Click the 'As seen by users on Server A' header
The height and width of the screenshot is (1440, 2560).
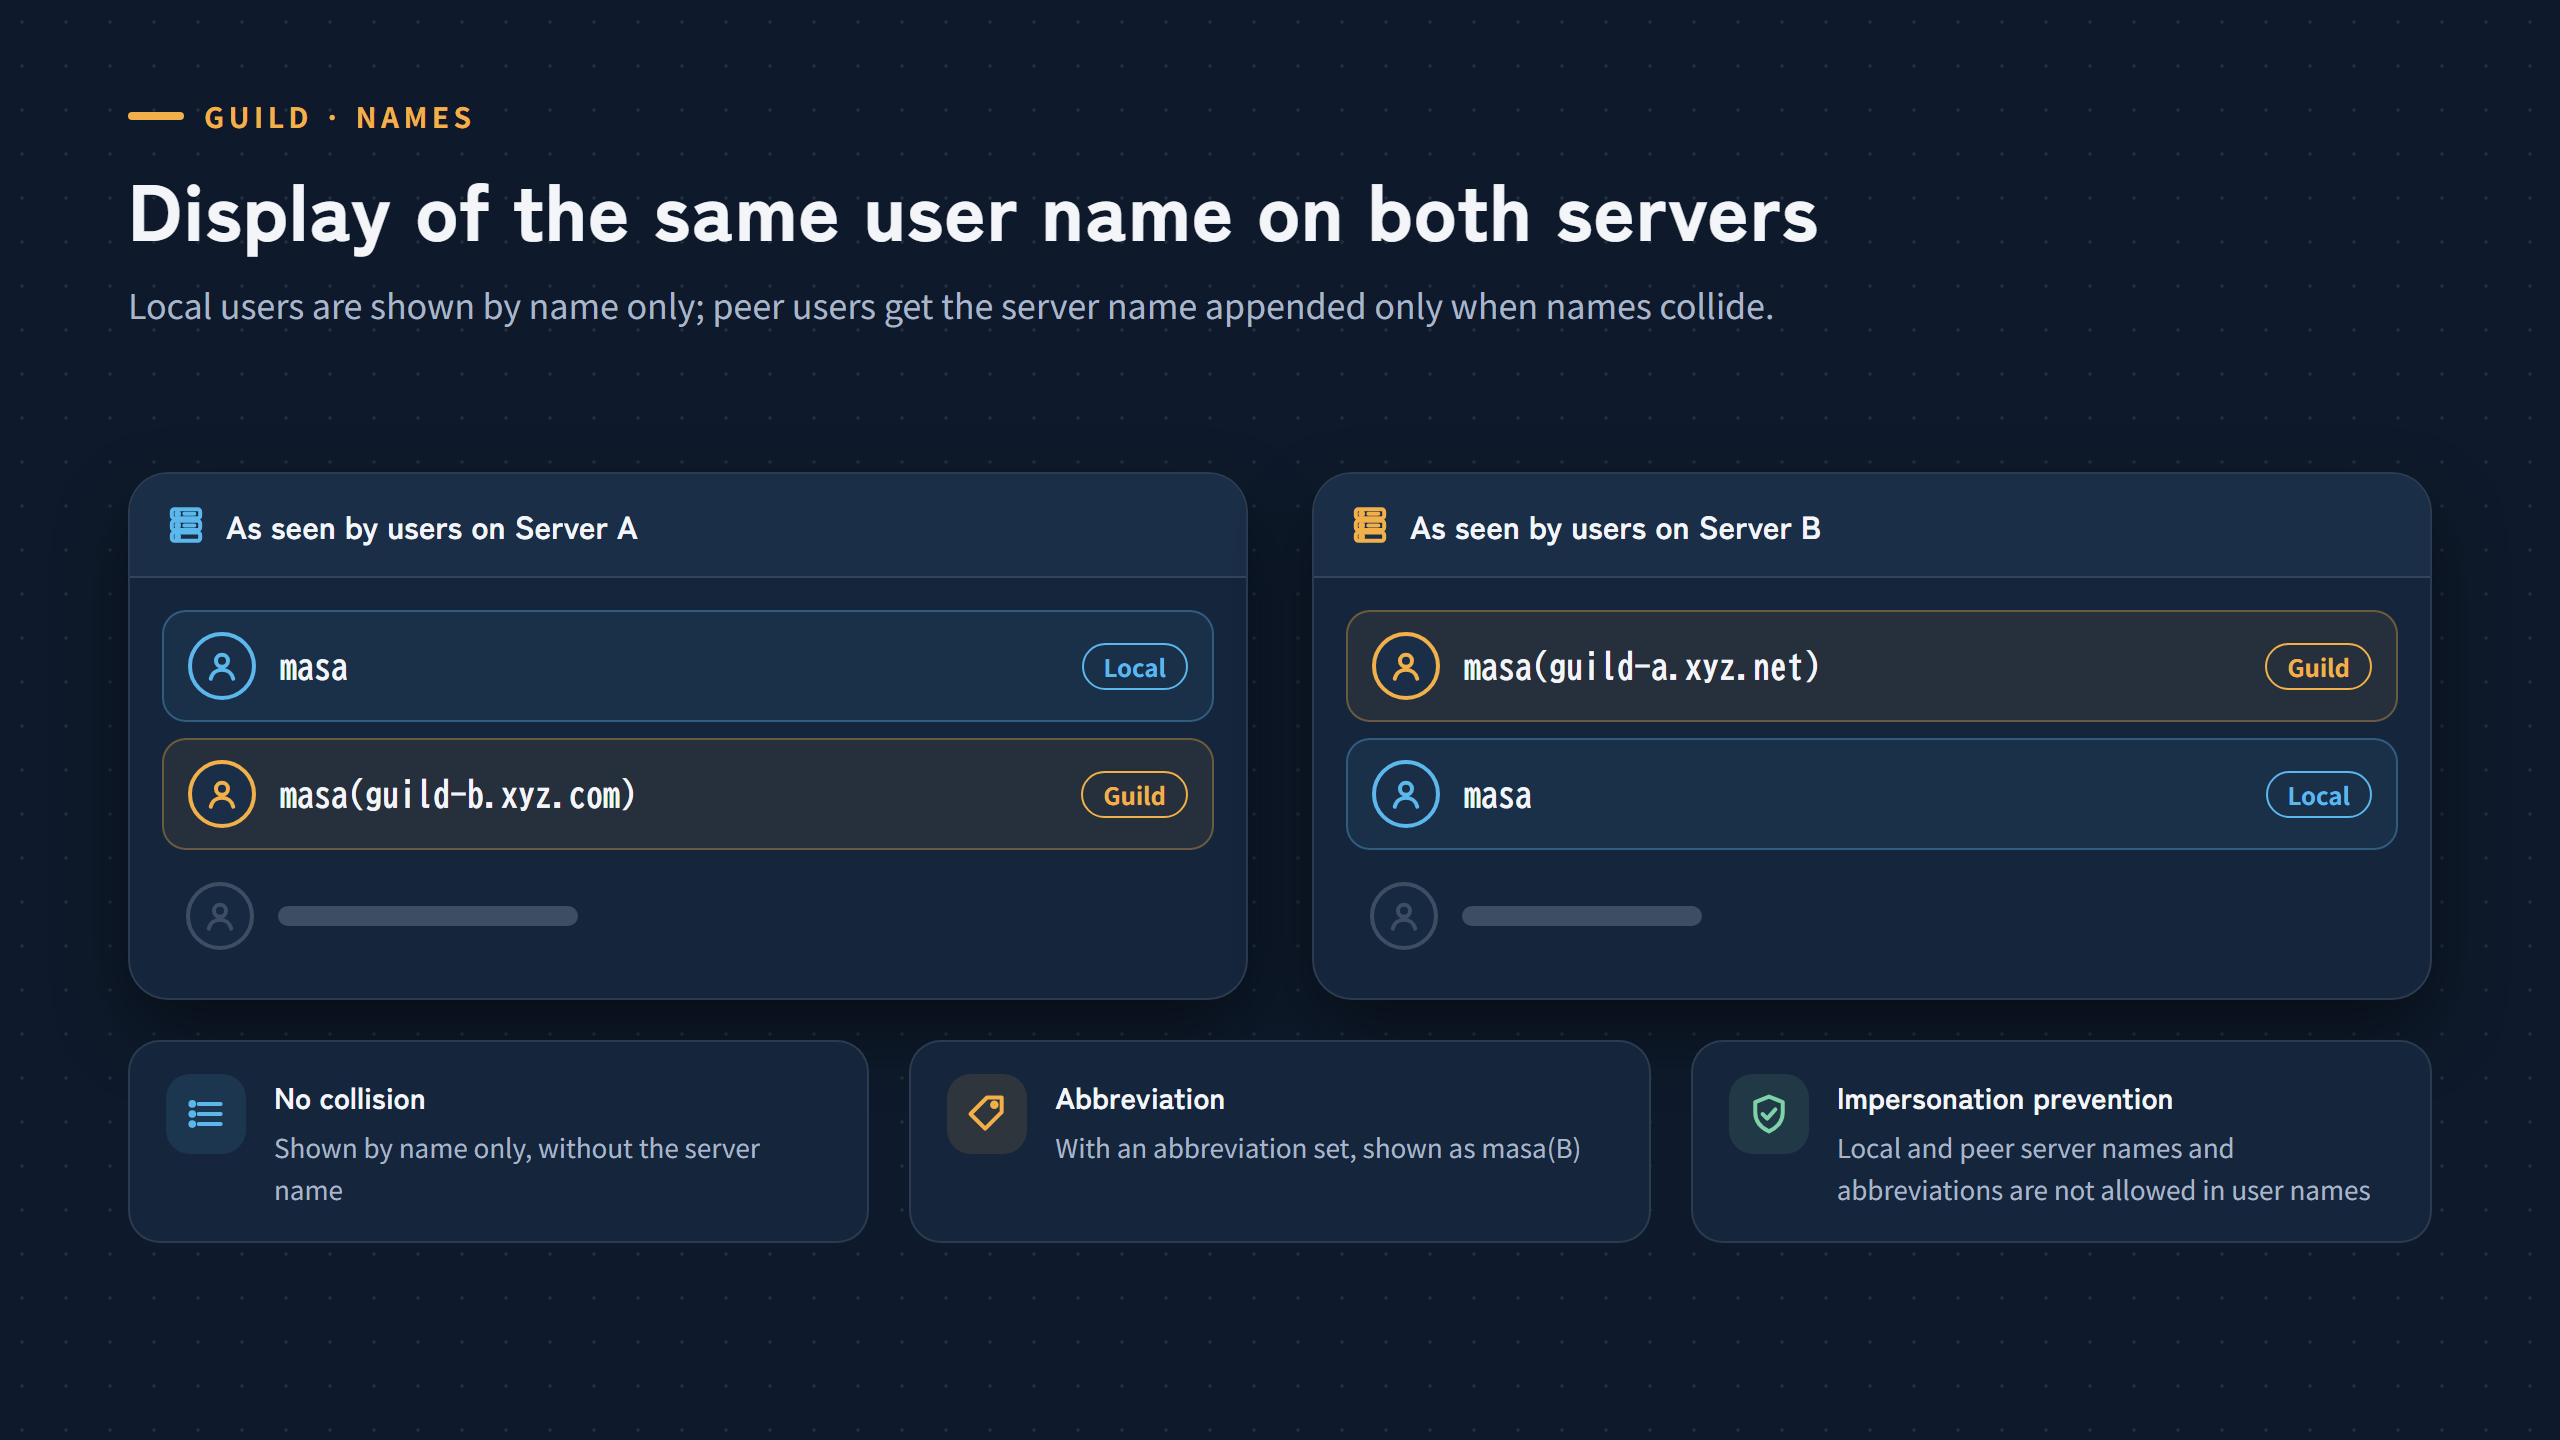[432, 528]
